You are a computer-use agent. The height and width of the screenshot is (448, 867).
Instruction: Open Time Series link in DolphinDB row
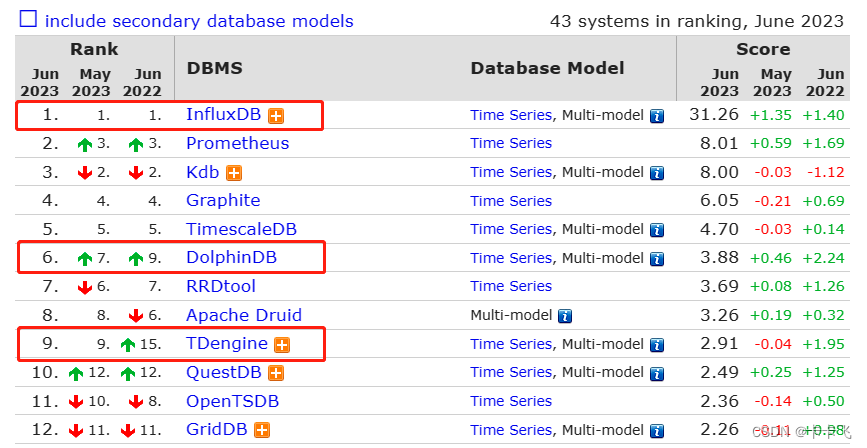click(511, 258)
